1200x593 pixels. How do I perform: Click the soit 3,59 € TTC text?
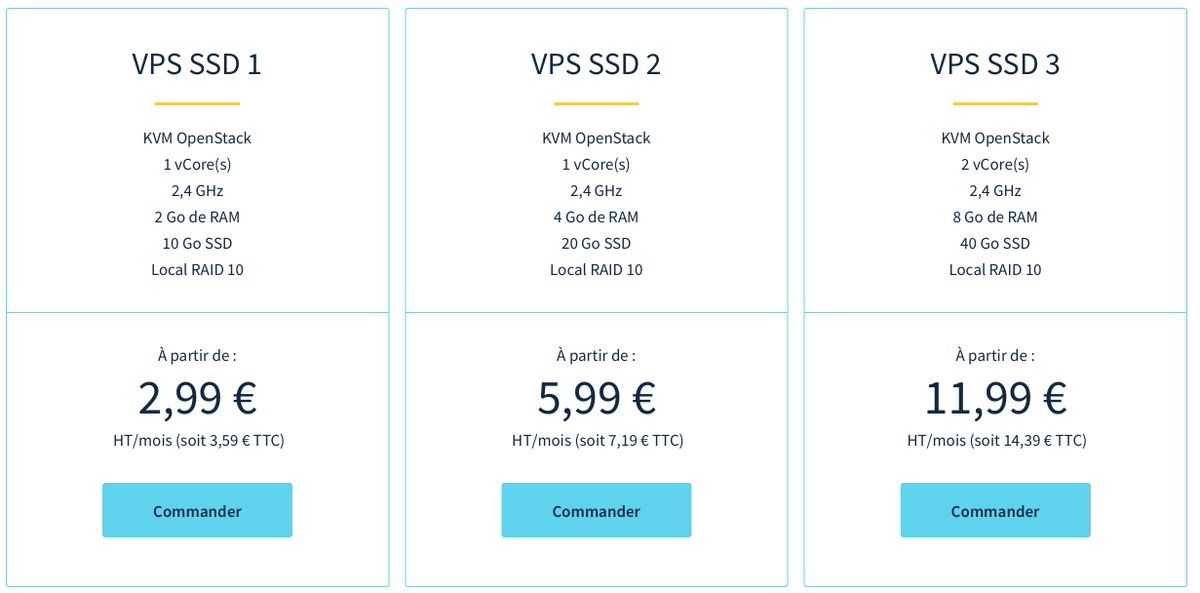(x=229, y=440)
